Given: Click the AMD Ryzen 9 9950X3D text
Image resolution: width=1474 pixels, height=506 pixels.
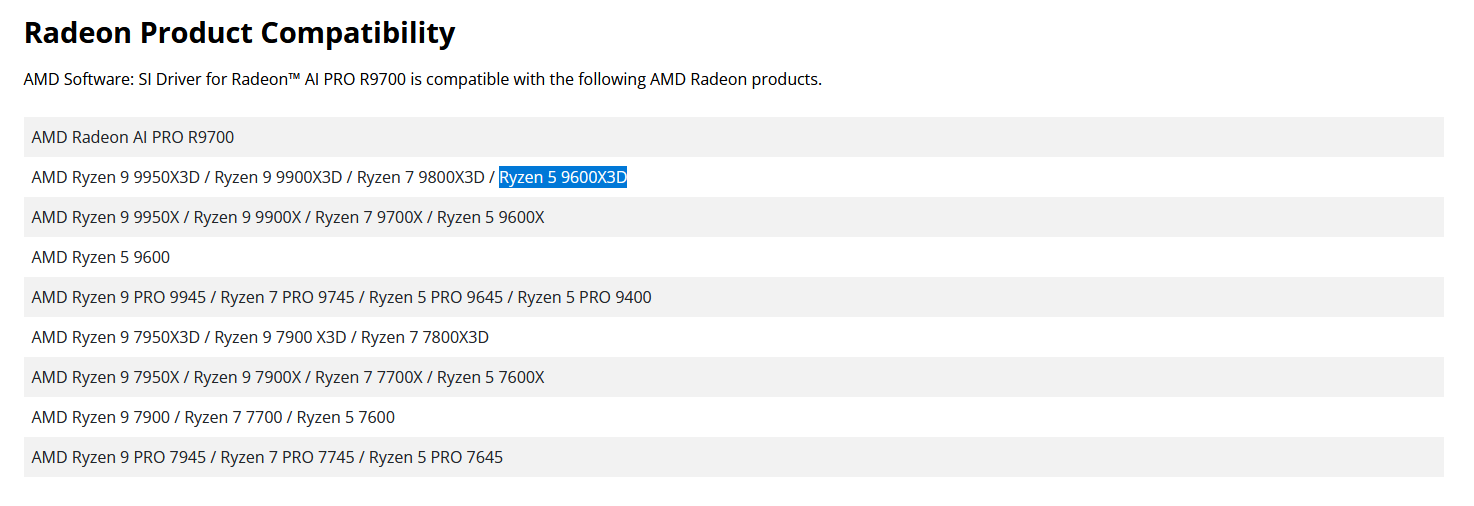Looking at the screenshot, I should [116, 178].
